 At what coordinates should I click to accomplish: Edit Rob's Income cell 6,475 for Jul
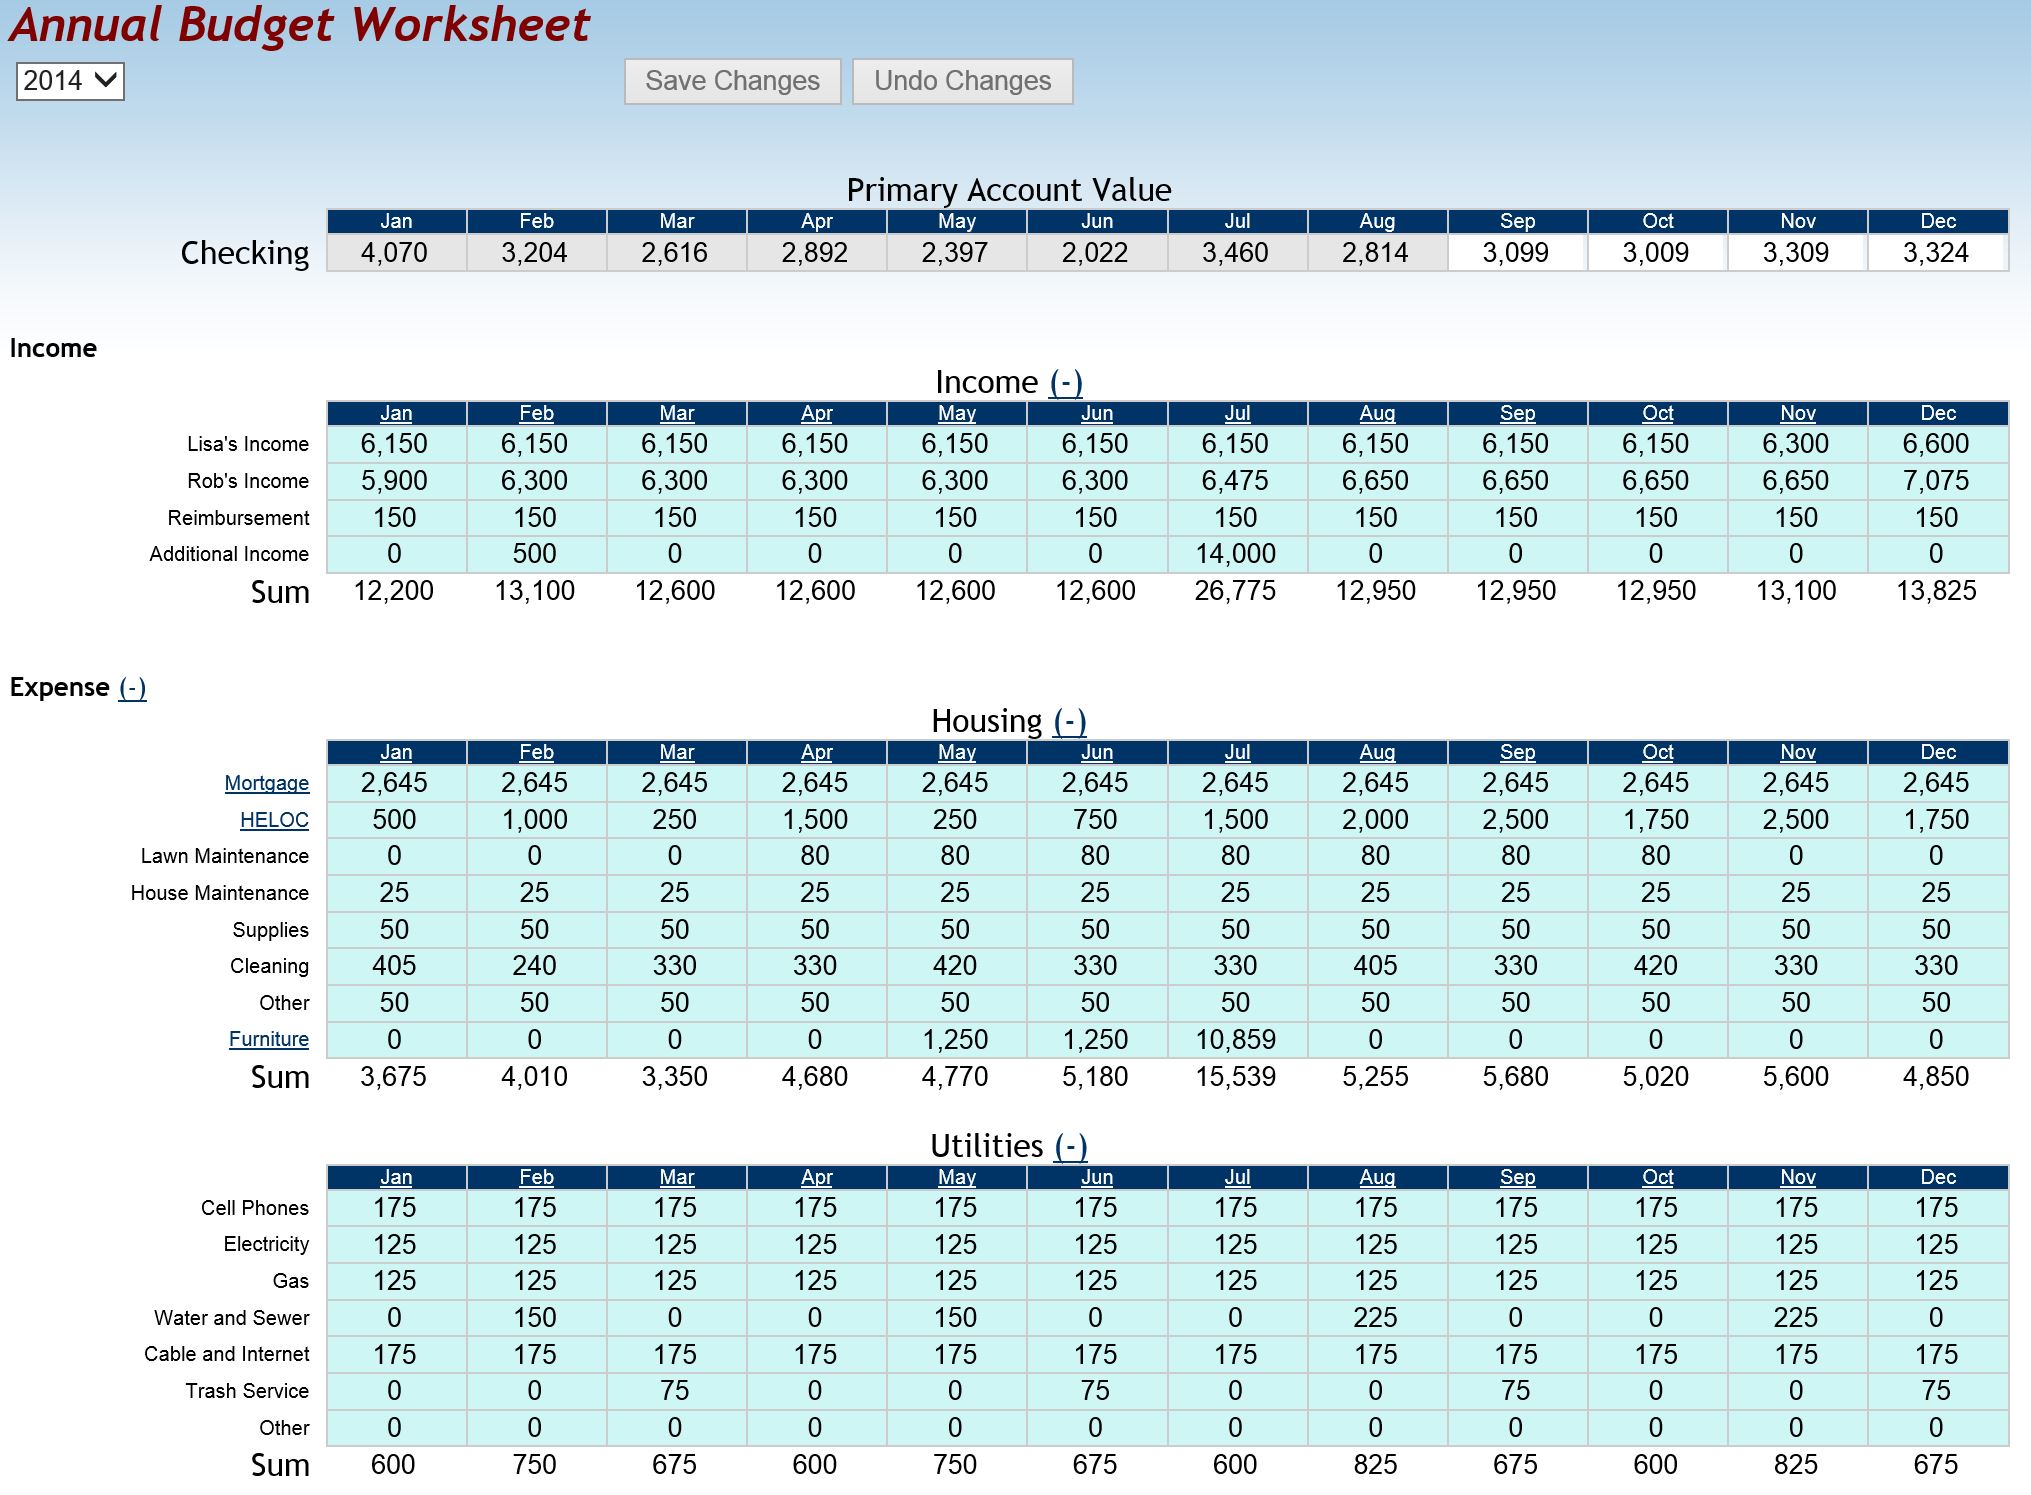pyautogui.click(x=1237, y=481)
